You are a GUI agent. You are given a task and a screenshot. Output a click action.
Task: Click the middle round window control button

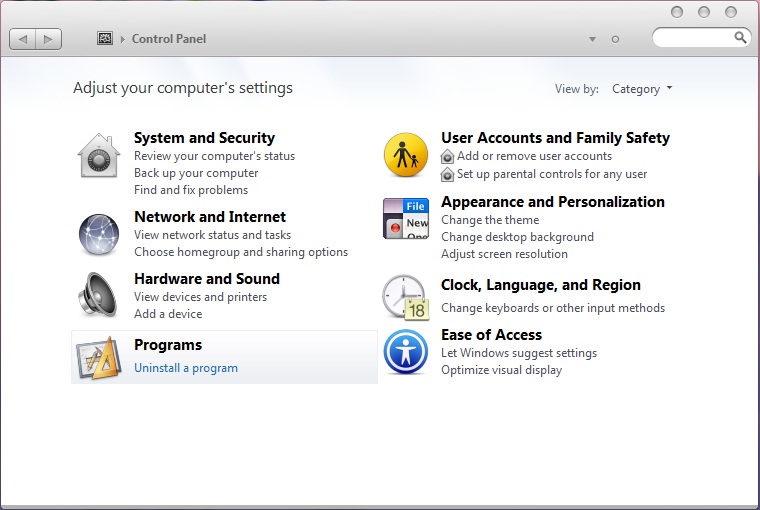(704, 12)
